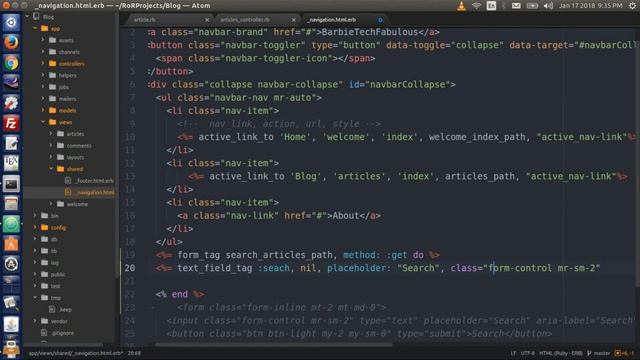Viewport: 640px width, 360px height.
Task: Click the UTF-8 encoding selector
Action: (x=527, y=353)
